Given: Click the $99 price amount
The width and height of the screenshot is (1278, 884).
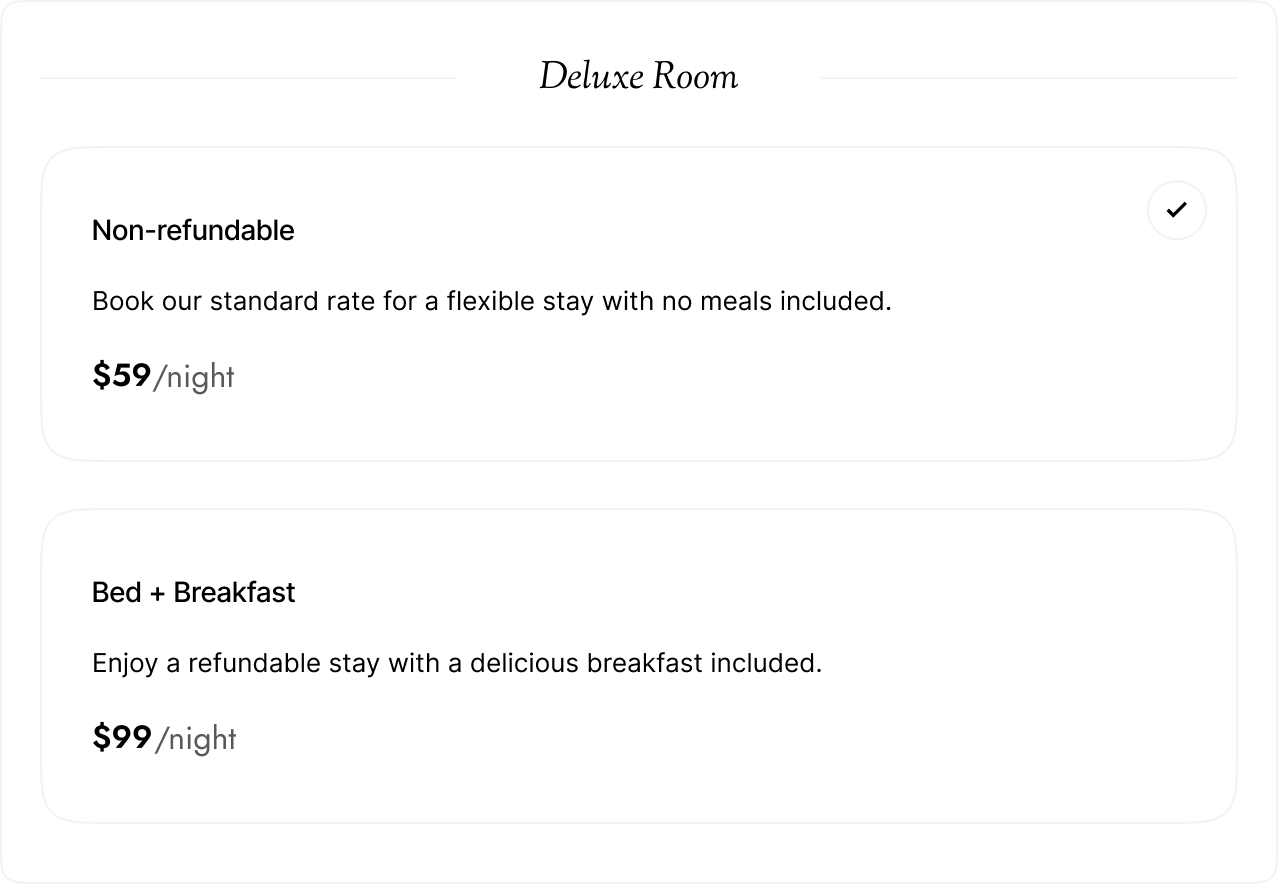Looking at the screenshot, I should tap(121, 738).
